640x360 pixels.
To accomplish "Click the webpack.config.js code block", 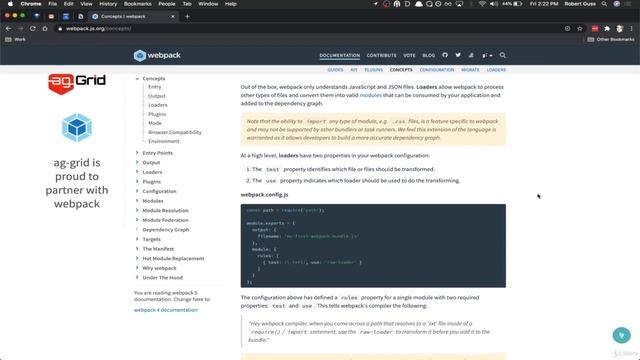I will click(x=373, y=246).
